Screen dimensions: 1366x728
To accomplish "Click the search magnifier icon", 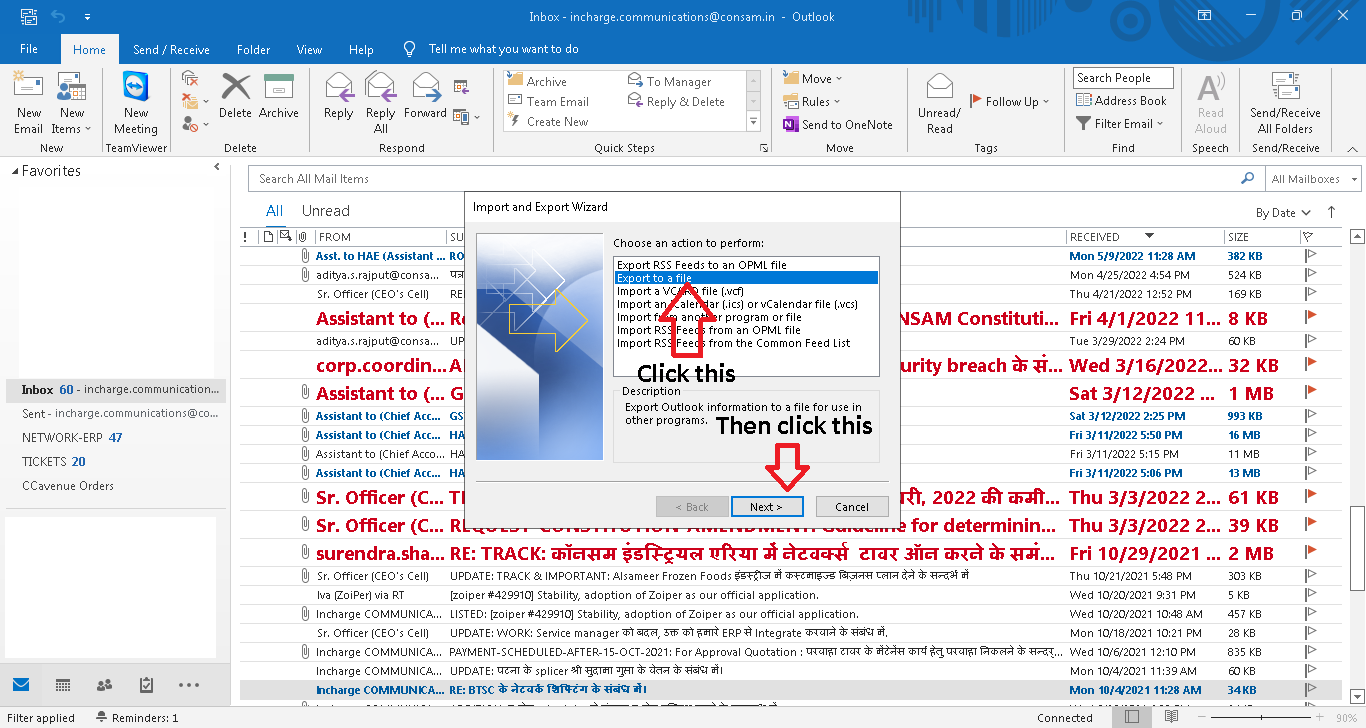I will click(x=1247, y=178).
